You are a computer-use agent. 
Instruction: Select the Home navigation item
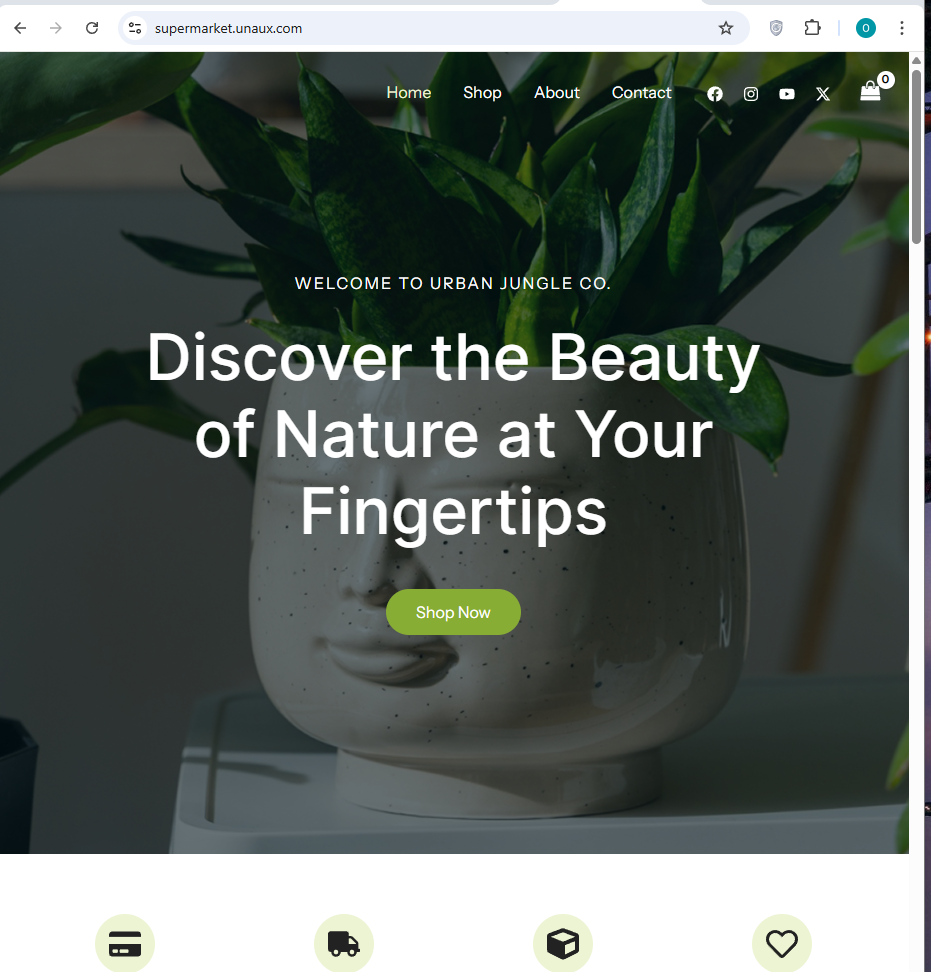point(408,92)
